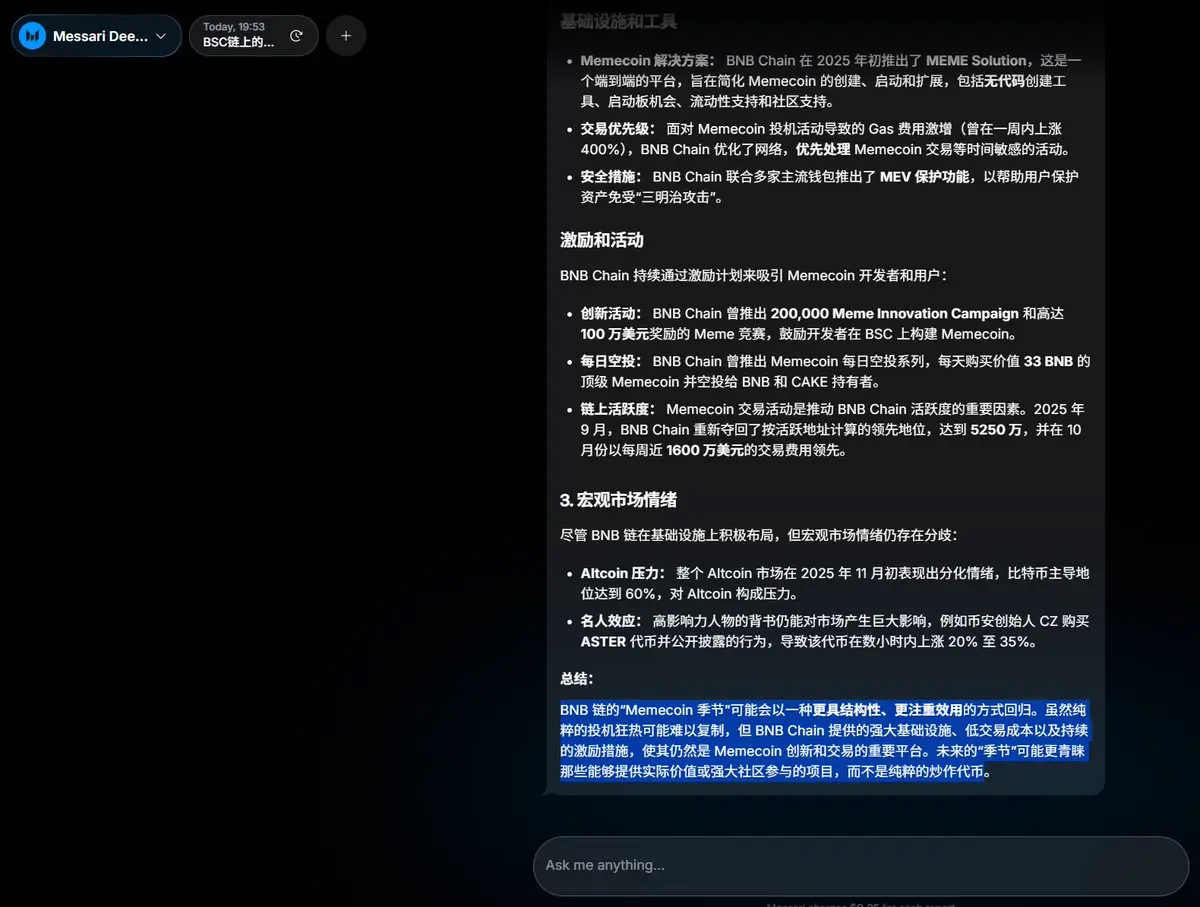This screenshot has width=1200, height=907.
Task: Click the 'ASTER' bold token name
Action: pyautogui.click(x=603, y=642)
